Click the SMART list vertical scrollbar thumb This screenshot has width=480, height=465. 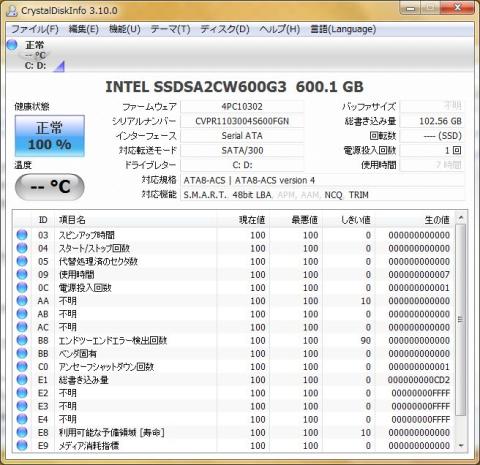[x=461, y=320]
